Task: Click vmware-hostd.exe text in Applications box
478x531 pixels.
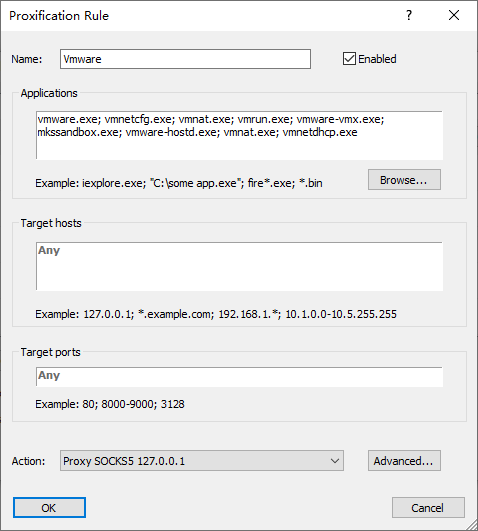Action: click(x=171, y=132)
